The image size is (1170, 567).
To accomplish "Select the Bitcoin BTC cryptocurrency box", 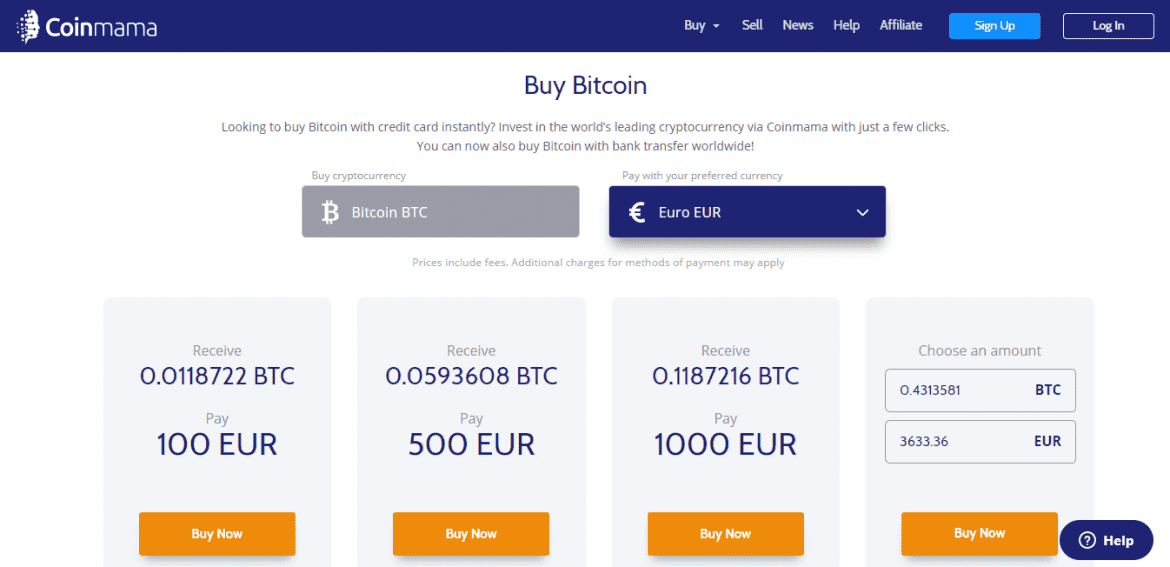I will [440, 212].
